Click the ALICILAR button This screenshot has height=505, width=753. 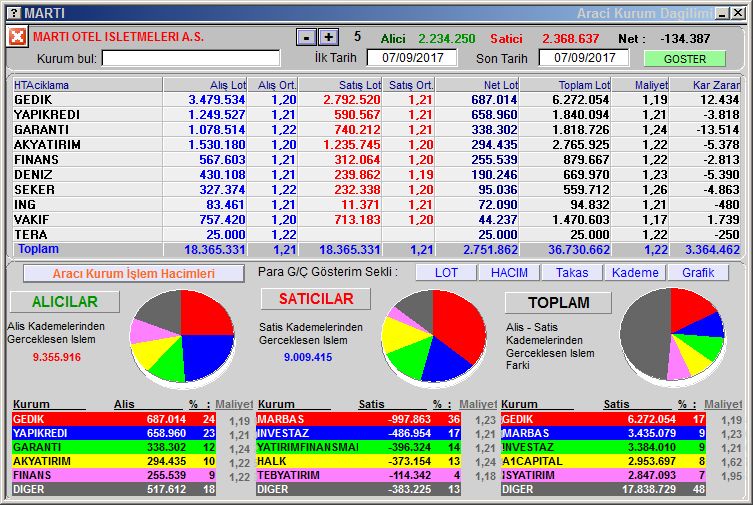point(65,301)
